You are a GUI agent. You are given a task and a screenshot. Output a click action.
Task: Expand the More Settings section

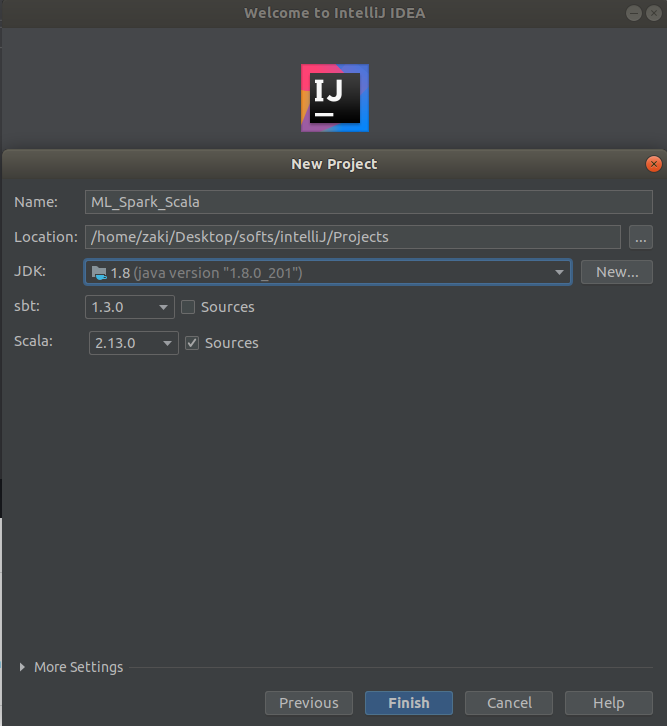pyautogui.click(x=22, y=667)
